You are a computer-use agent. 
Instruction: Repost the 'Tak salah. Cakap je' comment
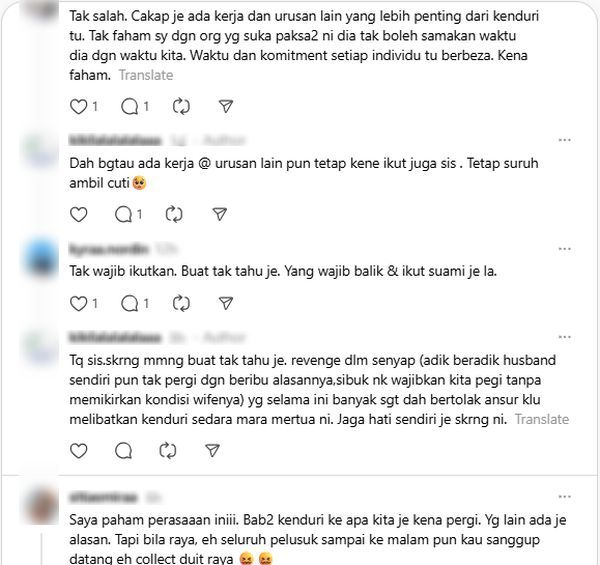click(x=181, y=107)
